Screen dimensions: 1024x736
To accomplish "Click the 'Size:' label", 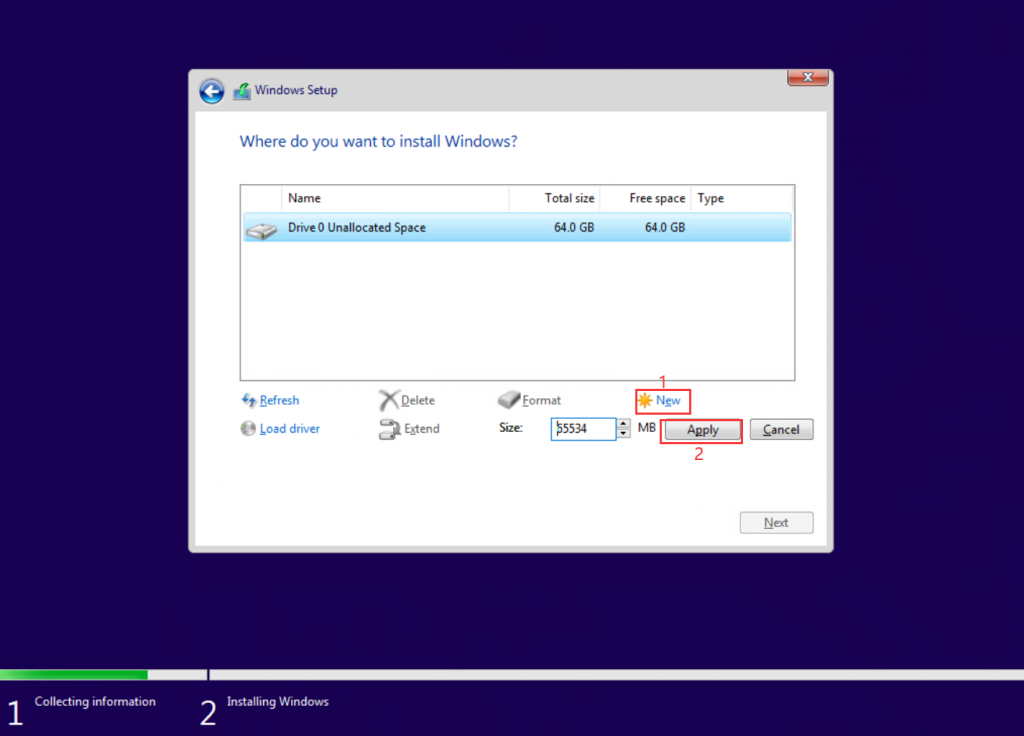I will 511,428.
